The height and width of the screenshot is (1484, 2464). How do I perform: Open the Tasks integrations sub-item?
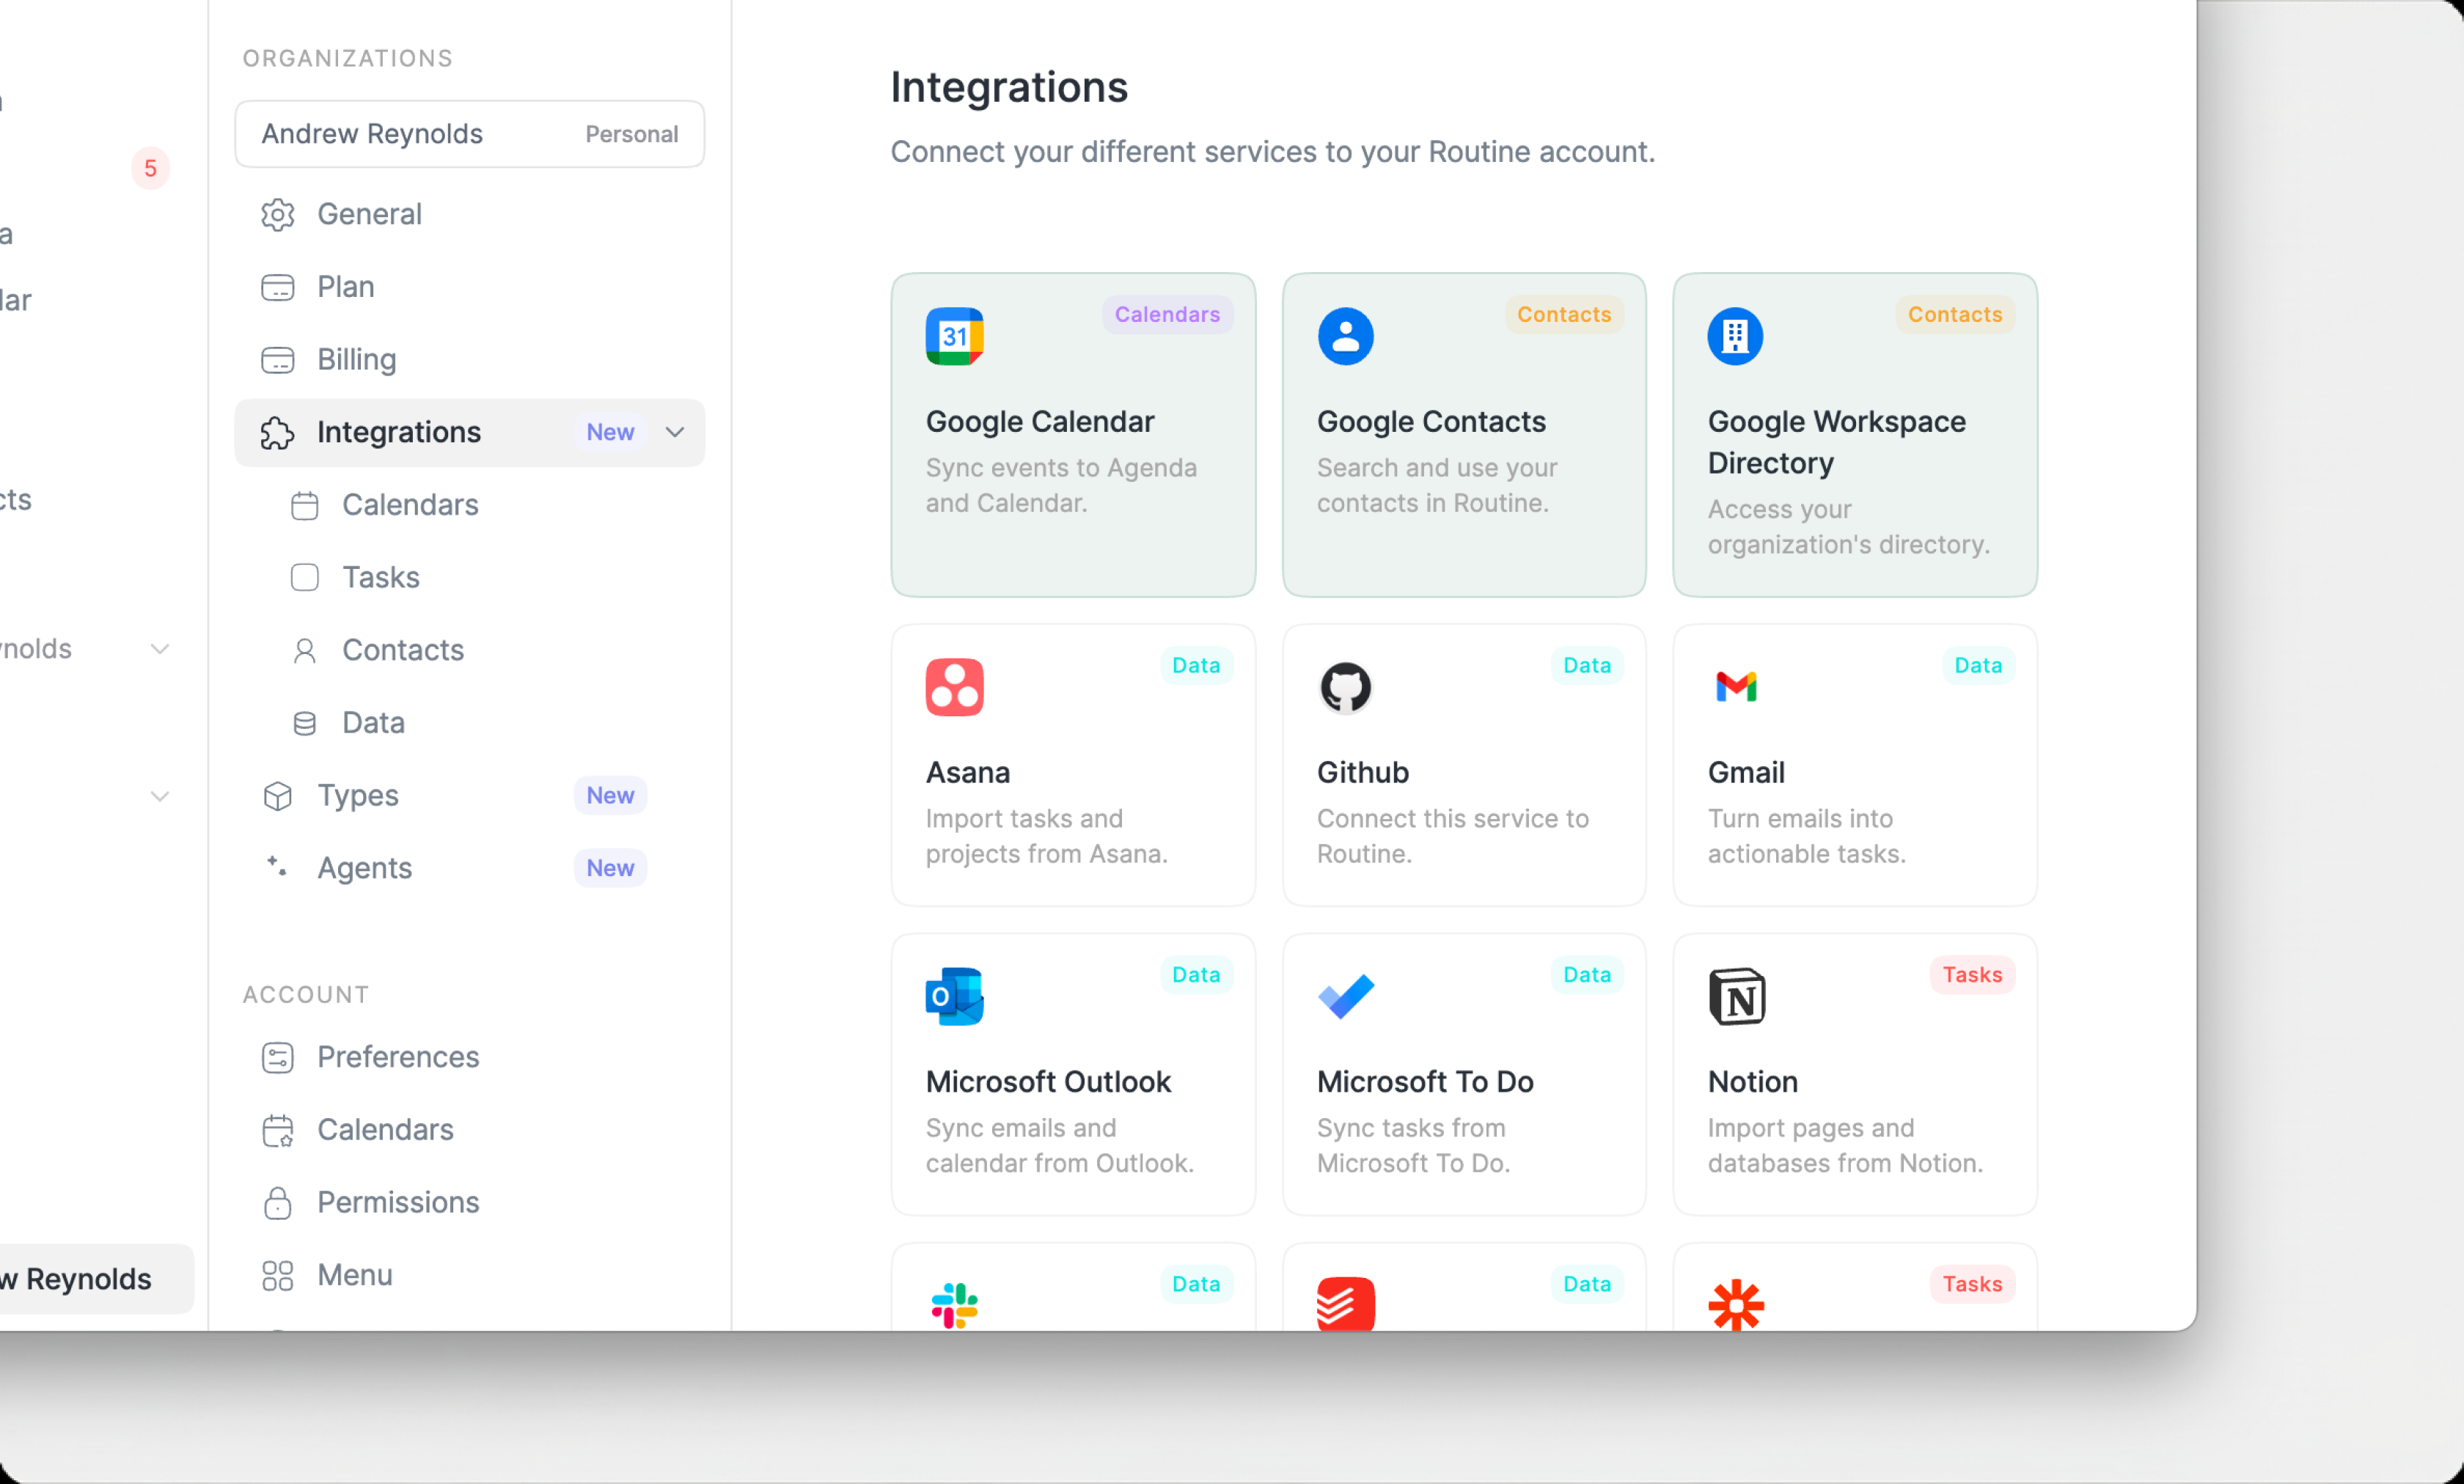[x=469, y=578]
